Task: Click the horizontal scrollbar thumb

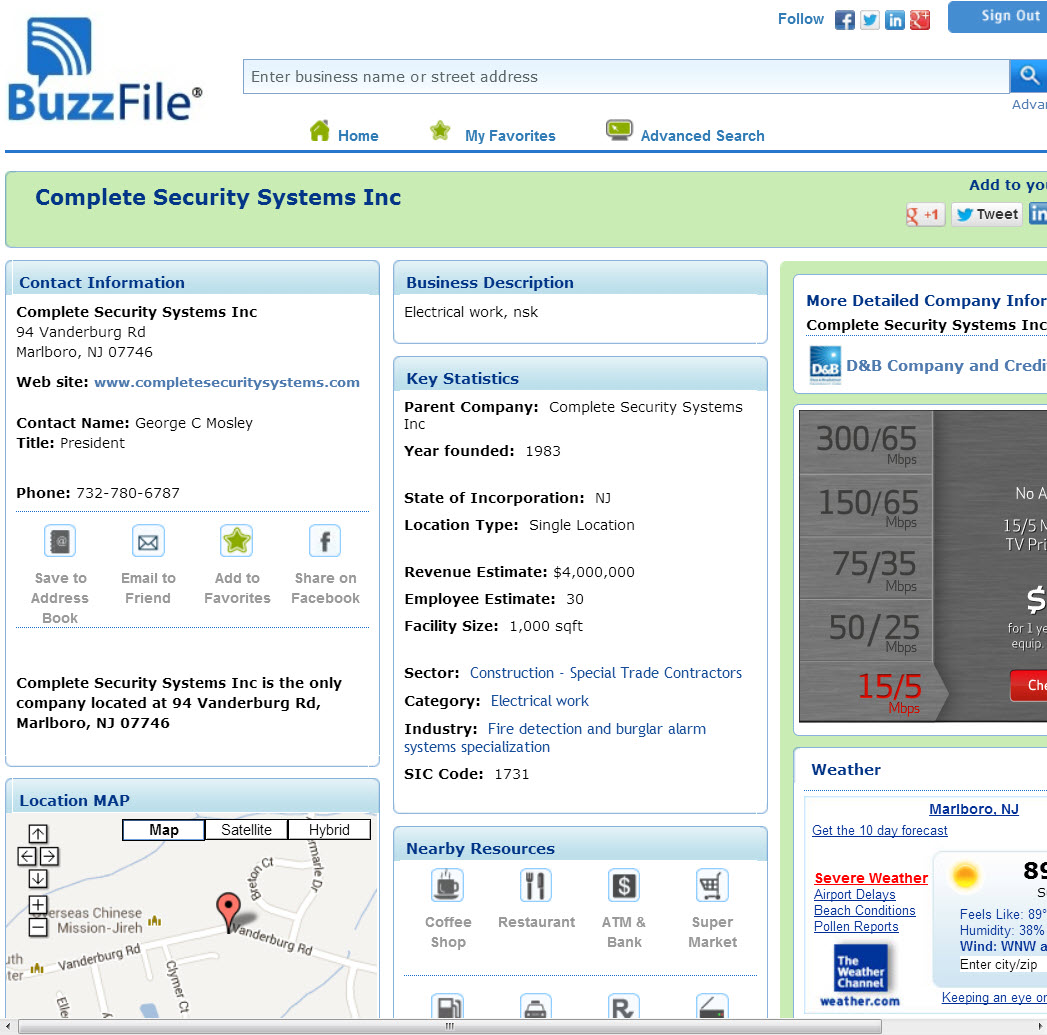Action: coord(449,1026)
